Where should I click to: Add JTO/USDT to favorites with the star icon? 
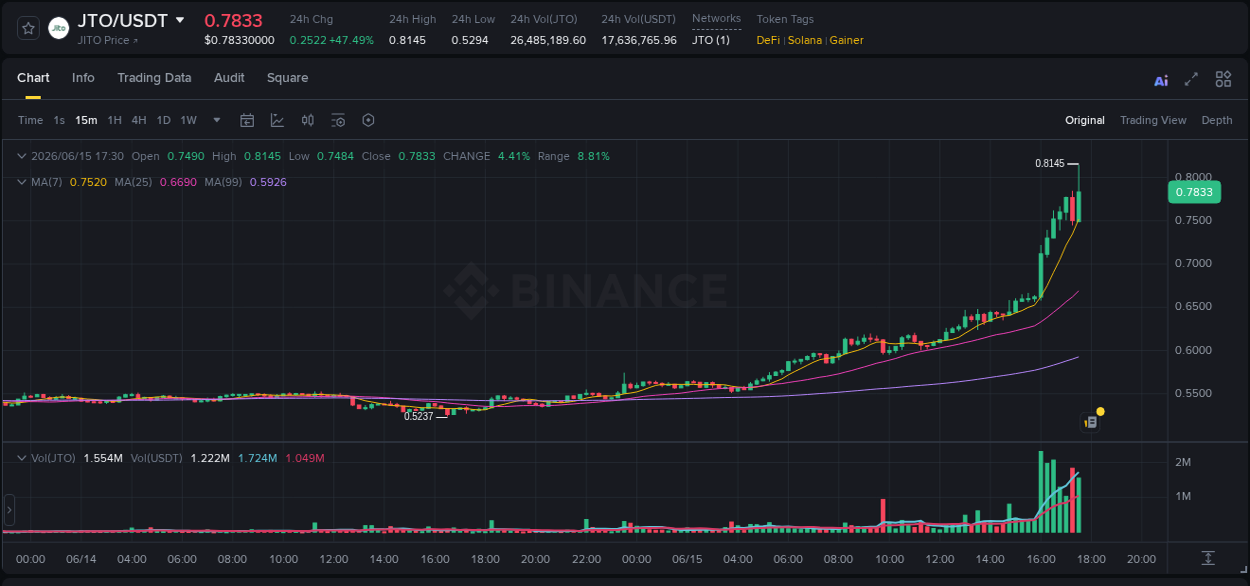pyautogui.click(x=28, y=28)
